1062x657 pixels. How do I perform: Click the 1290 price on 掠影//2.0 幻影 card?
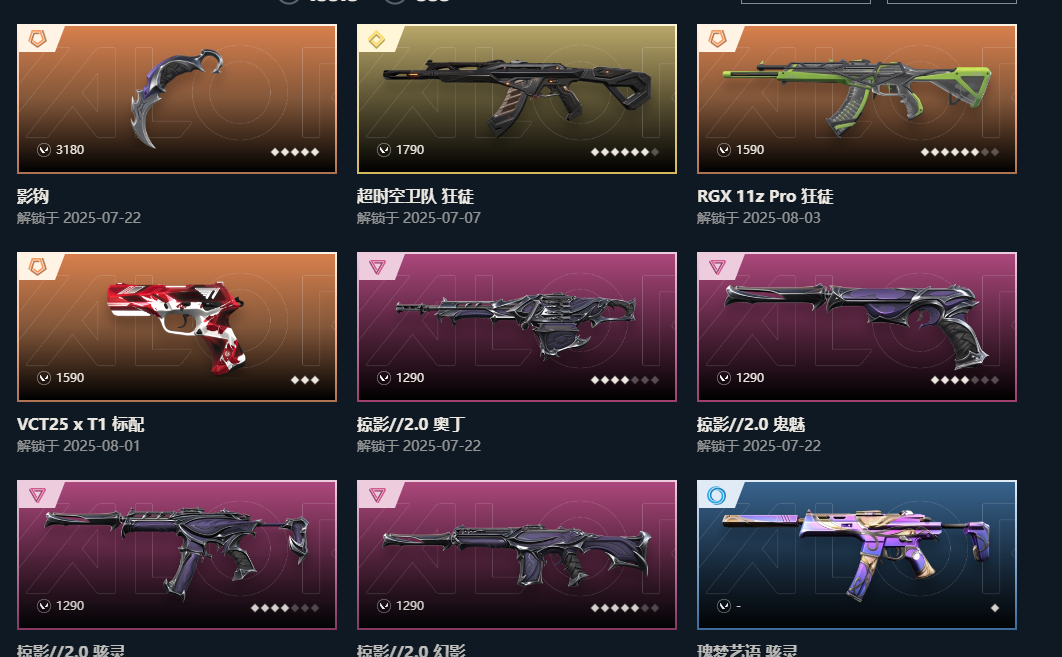(x=410, y=606)
